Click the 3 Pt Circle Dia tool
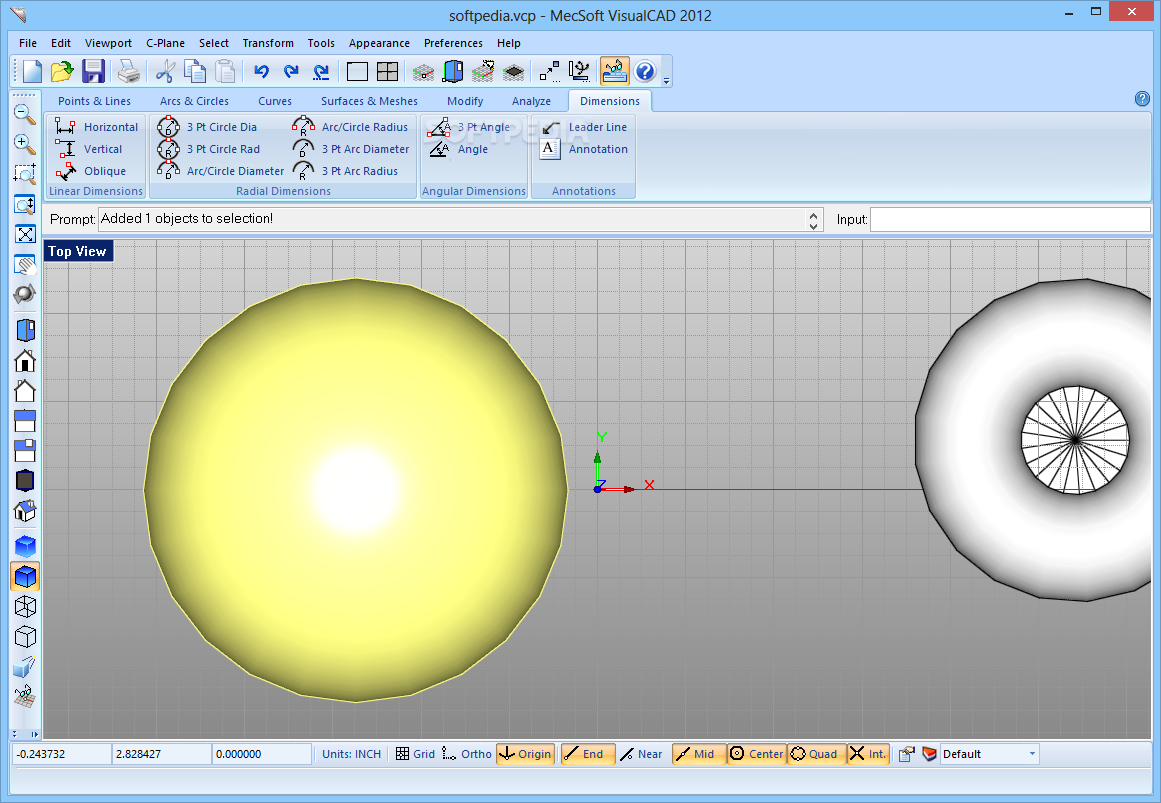 point(207,127)
